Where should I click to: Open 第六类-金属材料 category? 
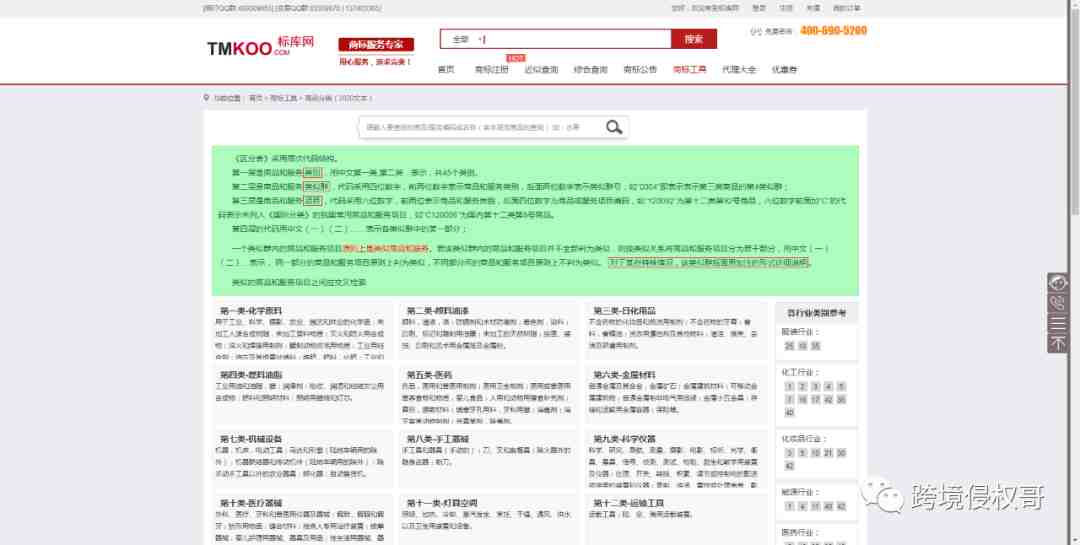coord(625,375)
